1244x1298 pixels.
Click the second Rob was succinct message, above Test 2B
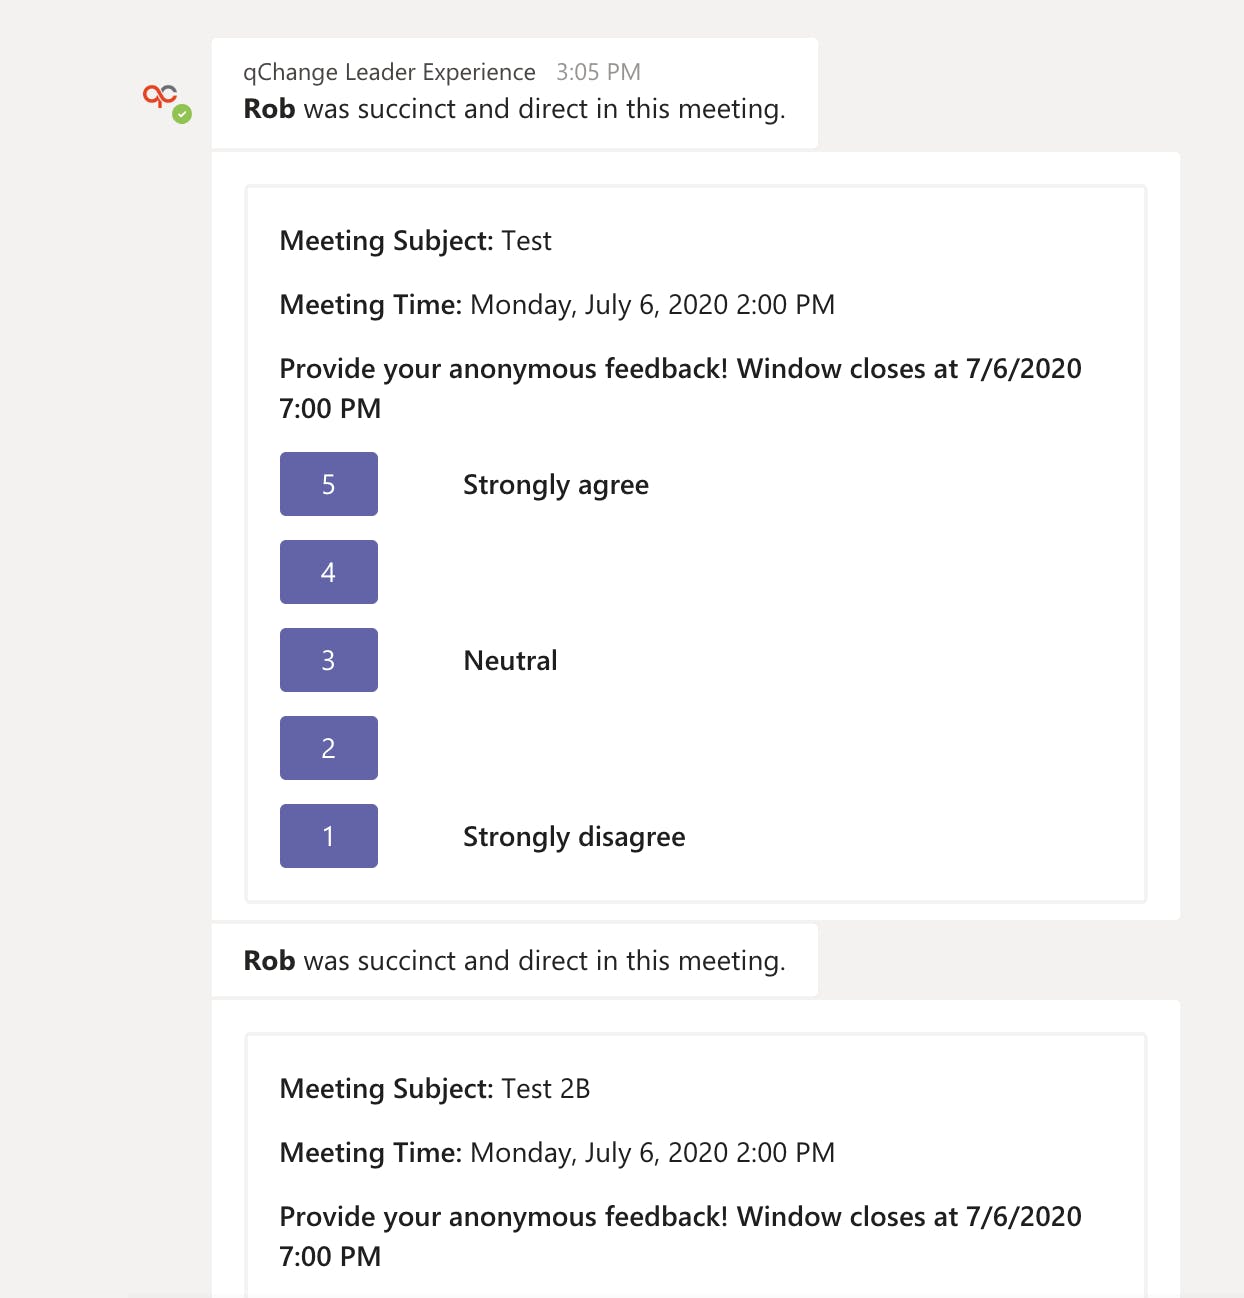pos(514,961)
